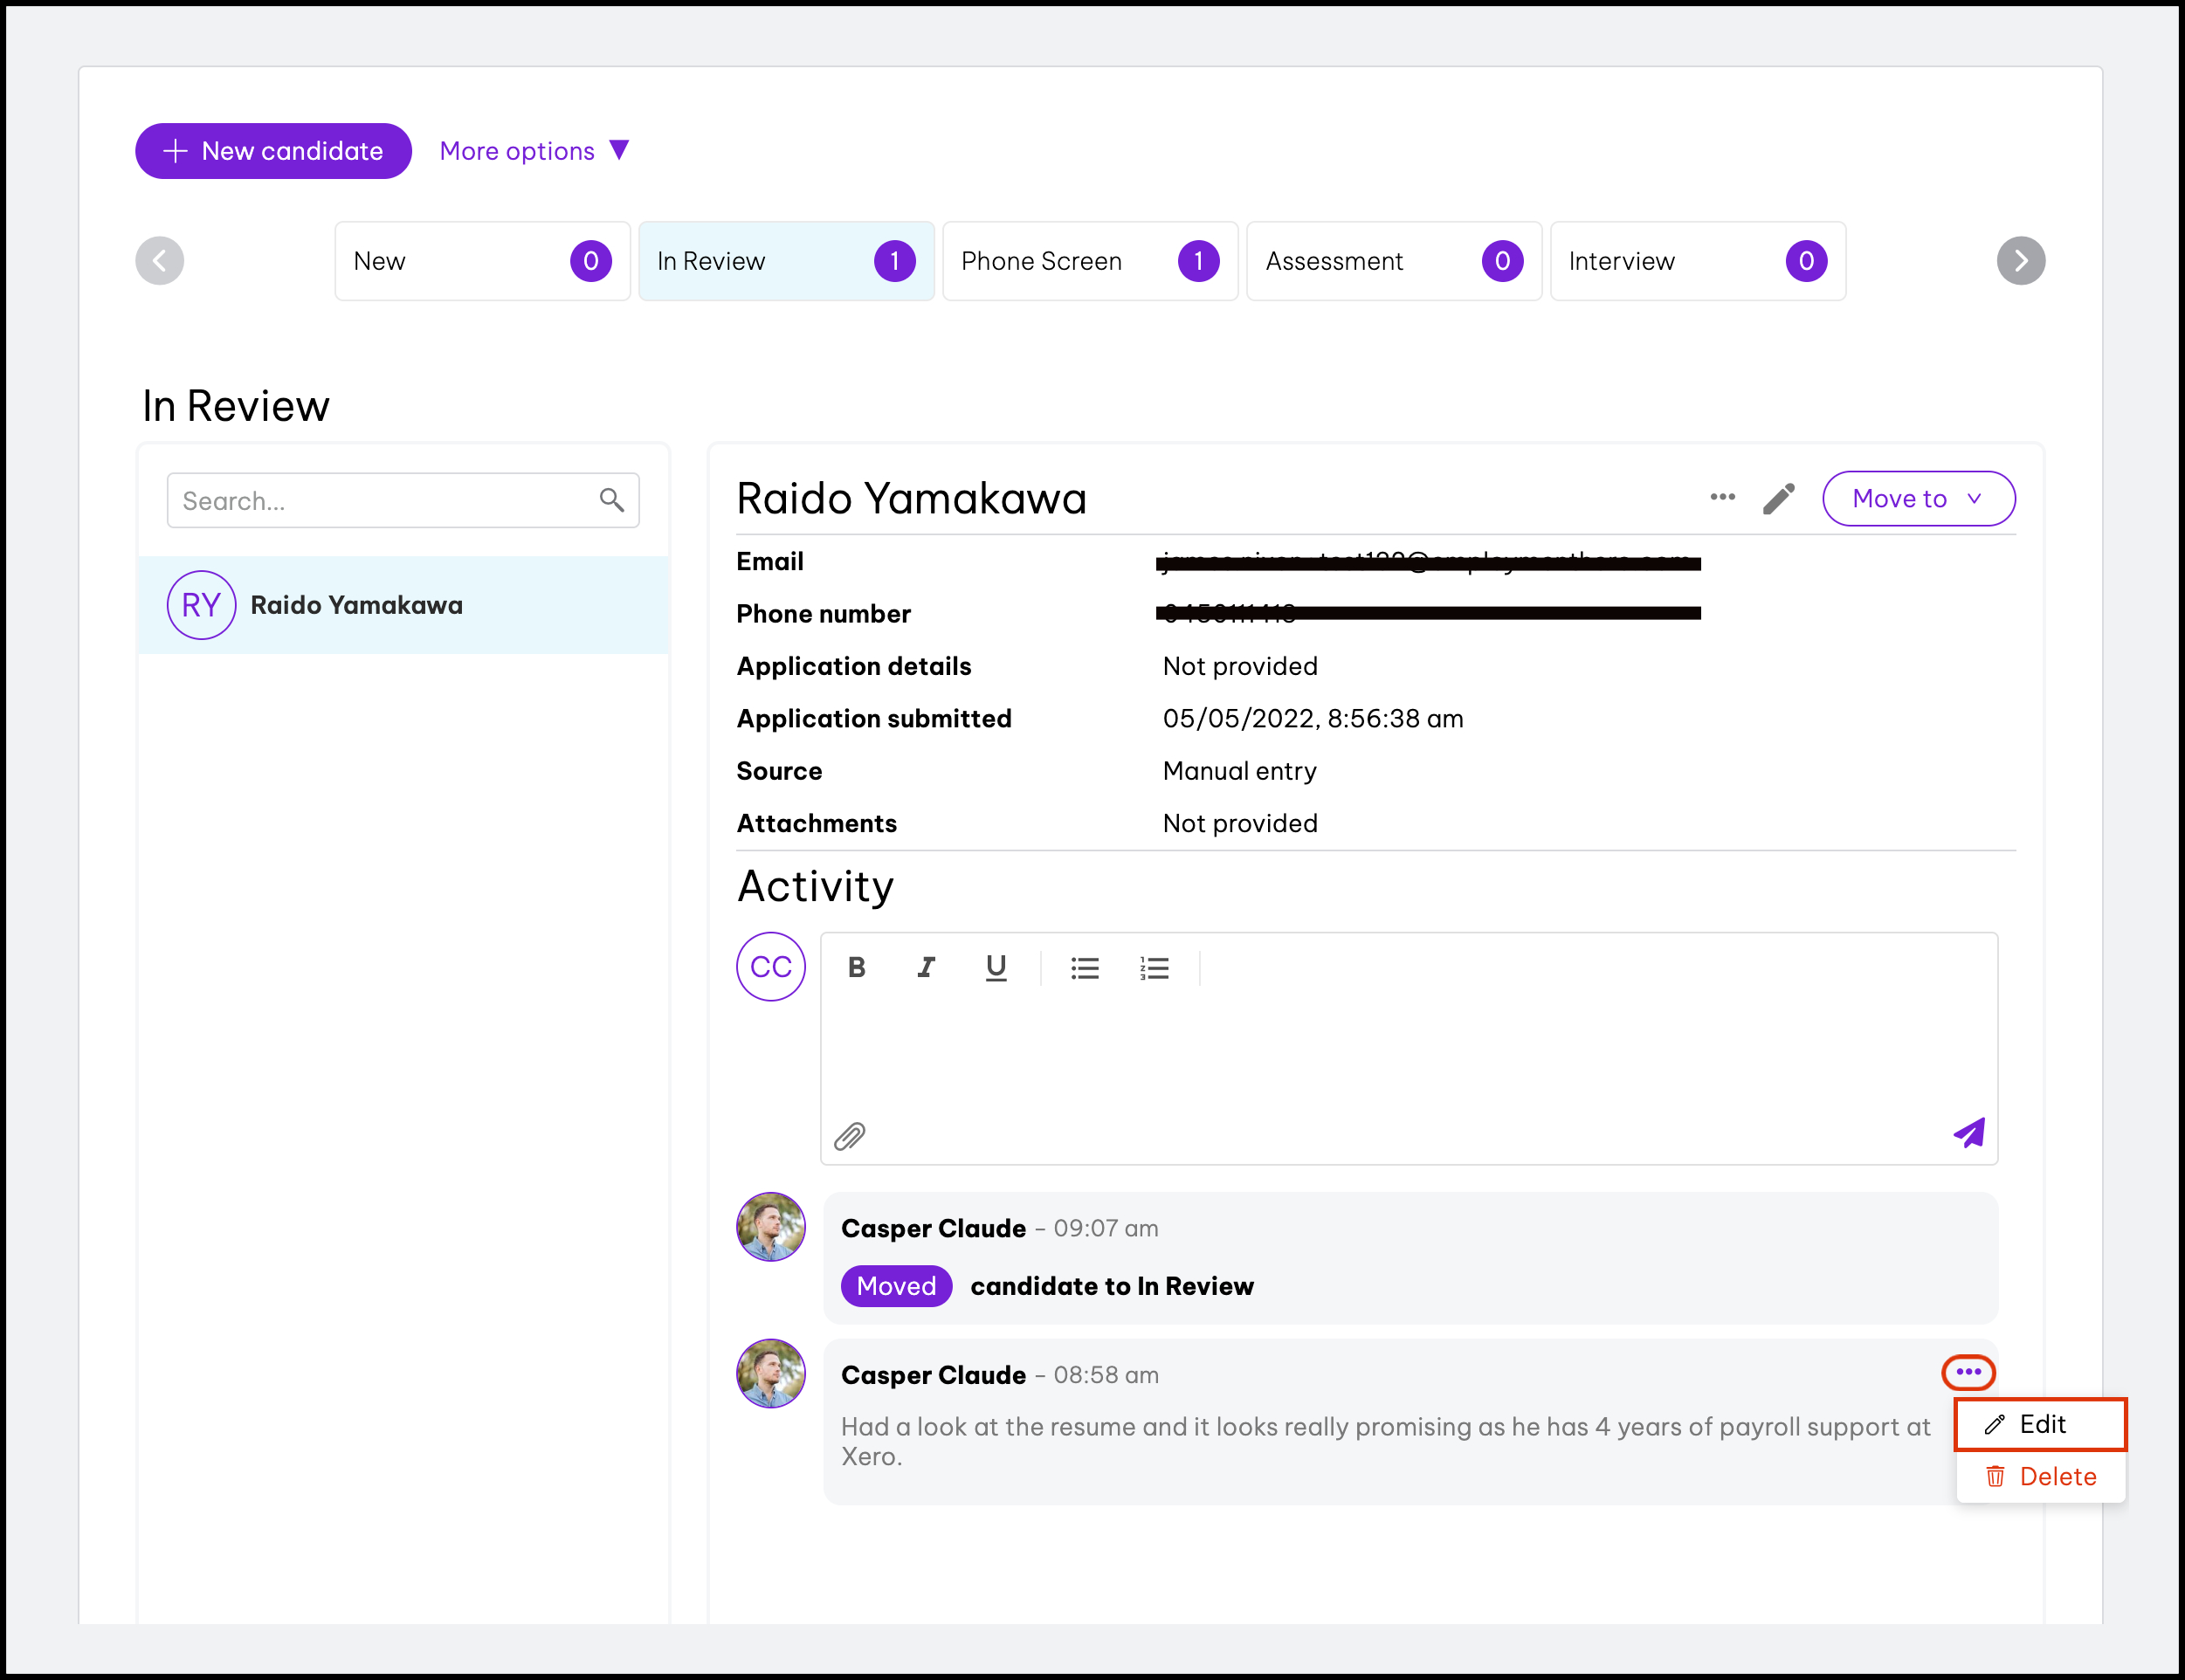Edit candidate with pencil icon
The image size is (2185, 1680).
1778,498
